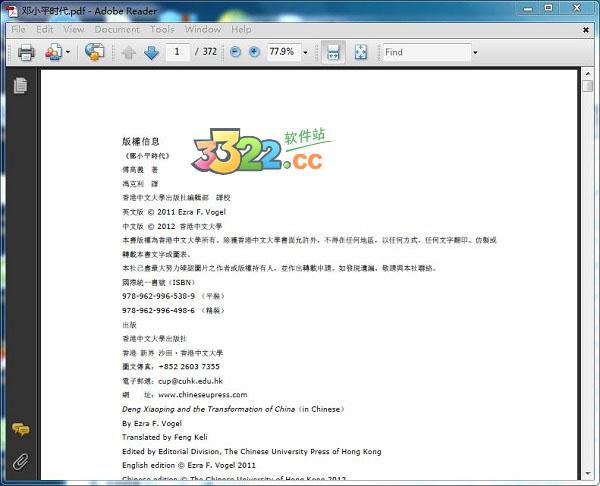Screen dimensions: 600x486
Task: Click the line "Translated by Feng Keli"
Action: 165,437
